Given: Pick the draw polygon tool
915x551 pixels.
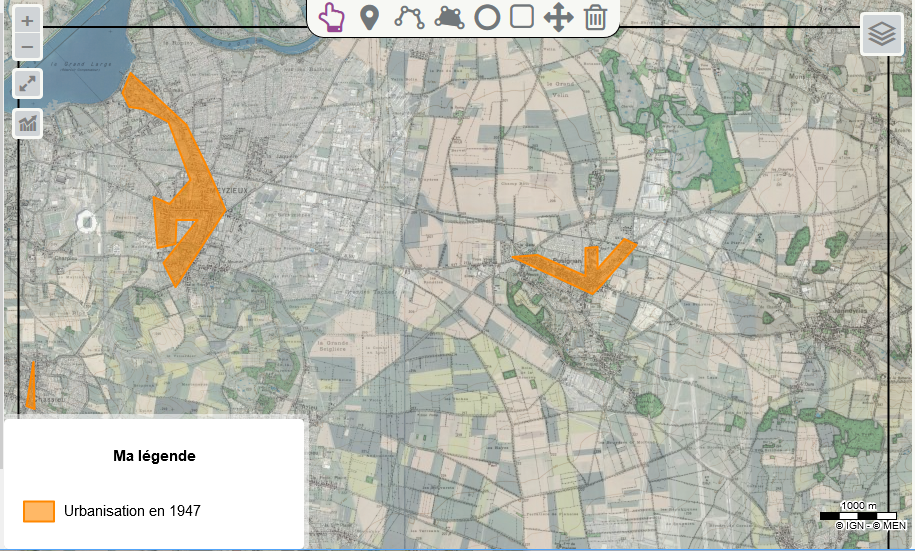Looking at the screenshot, I should click(449, 17).
